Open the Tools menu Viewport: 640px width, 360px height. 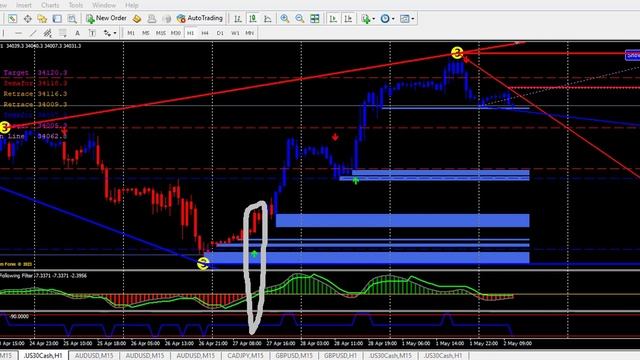pos(76,5)
